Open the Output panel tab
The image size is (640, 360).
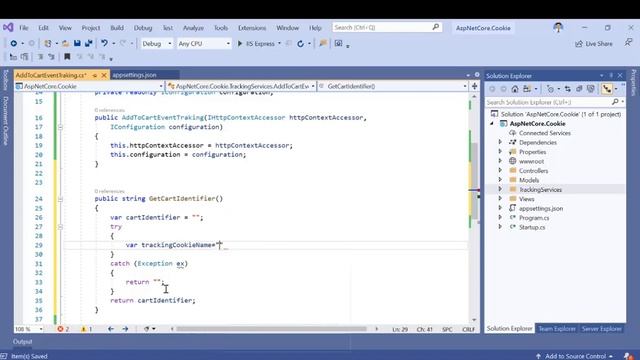(x=22, y=342)
